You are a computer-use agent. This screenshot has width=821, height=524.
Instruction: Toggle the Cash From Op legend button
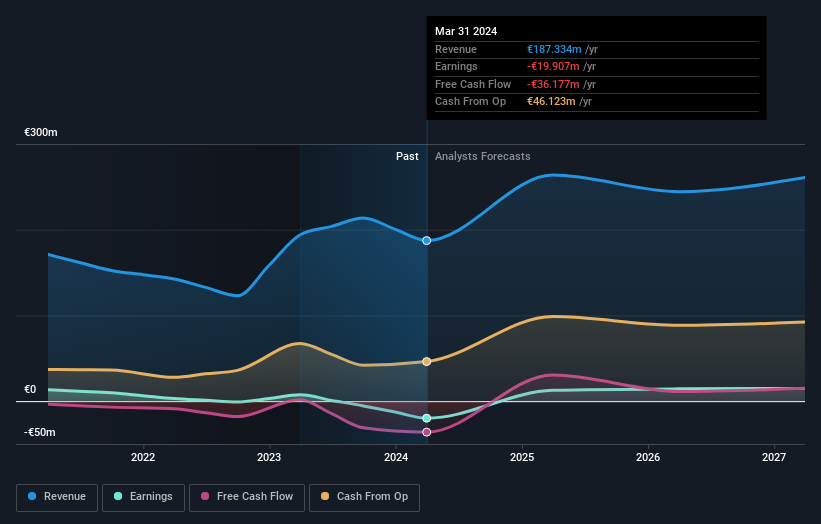point(364,497)
